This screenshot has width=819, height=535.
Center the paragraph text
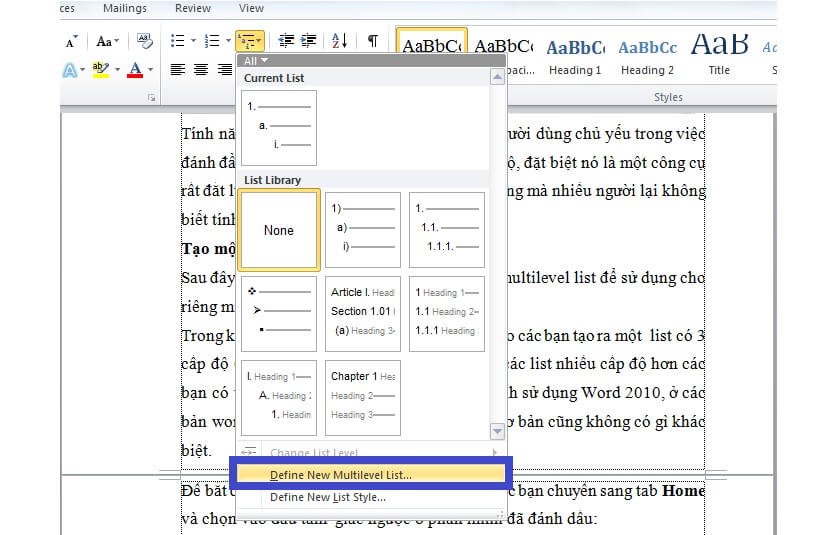[201, 69]
